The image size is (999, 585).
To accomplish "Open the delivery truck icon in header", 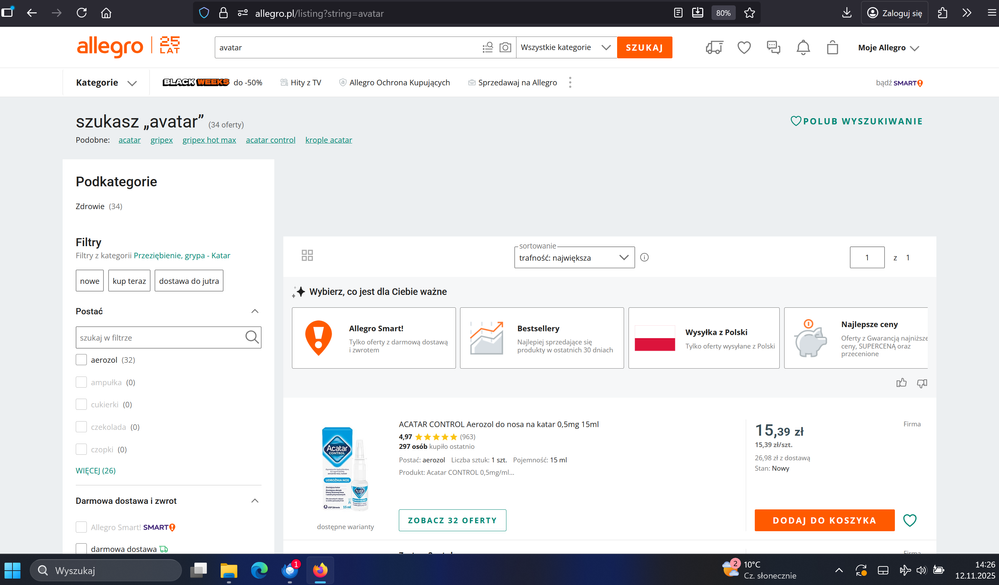I will pos(714,47).
